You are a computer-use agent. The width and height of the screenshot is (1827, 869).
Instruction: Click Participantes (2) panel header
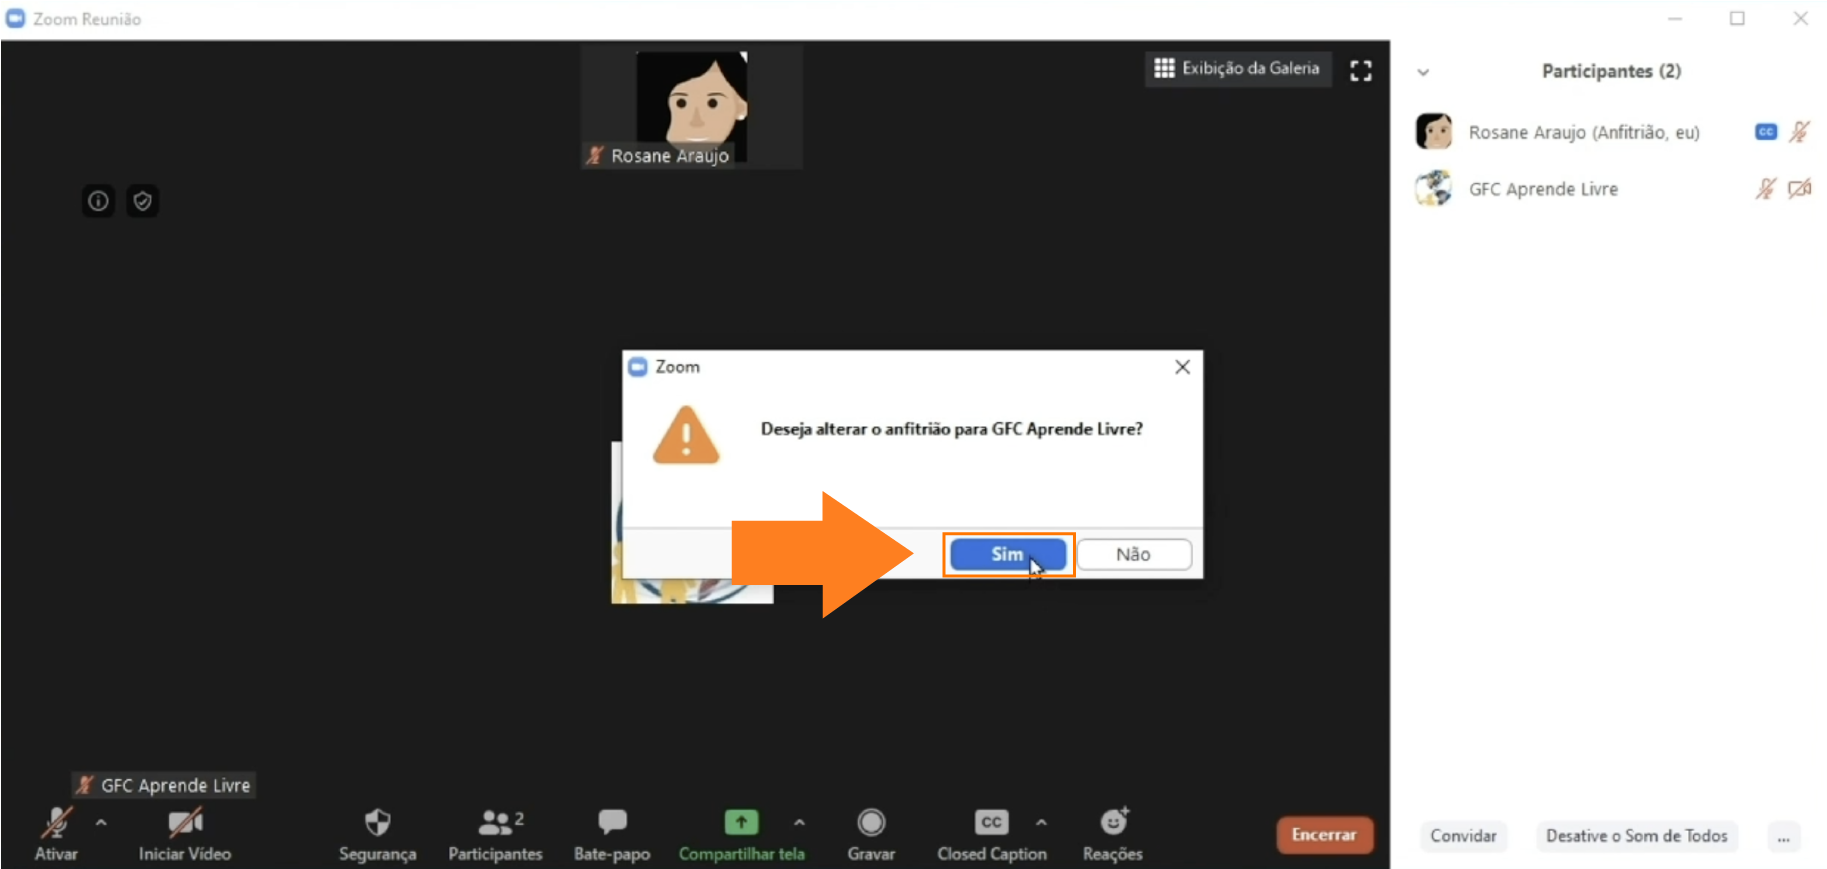click(x=1611, y=71)
